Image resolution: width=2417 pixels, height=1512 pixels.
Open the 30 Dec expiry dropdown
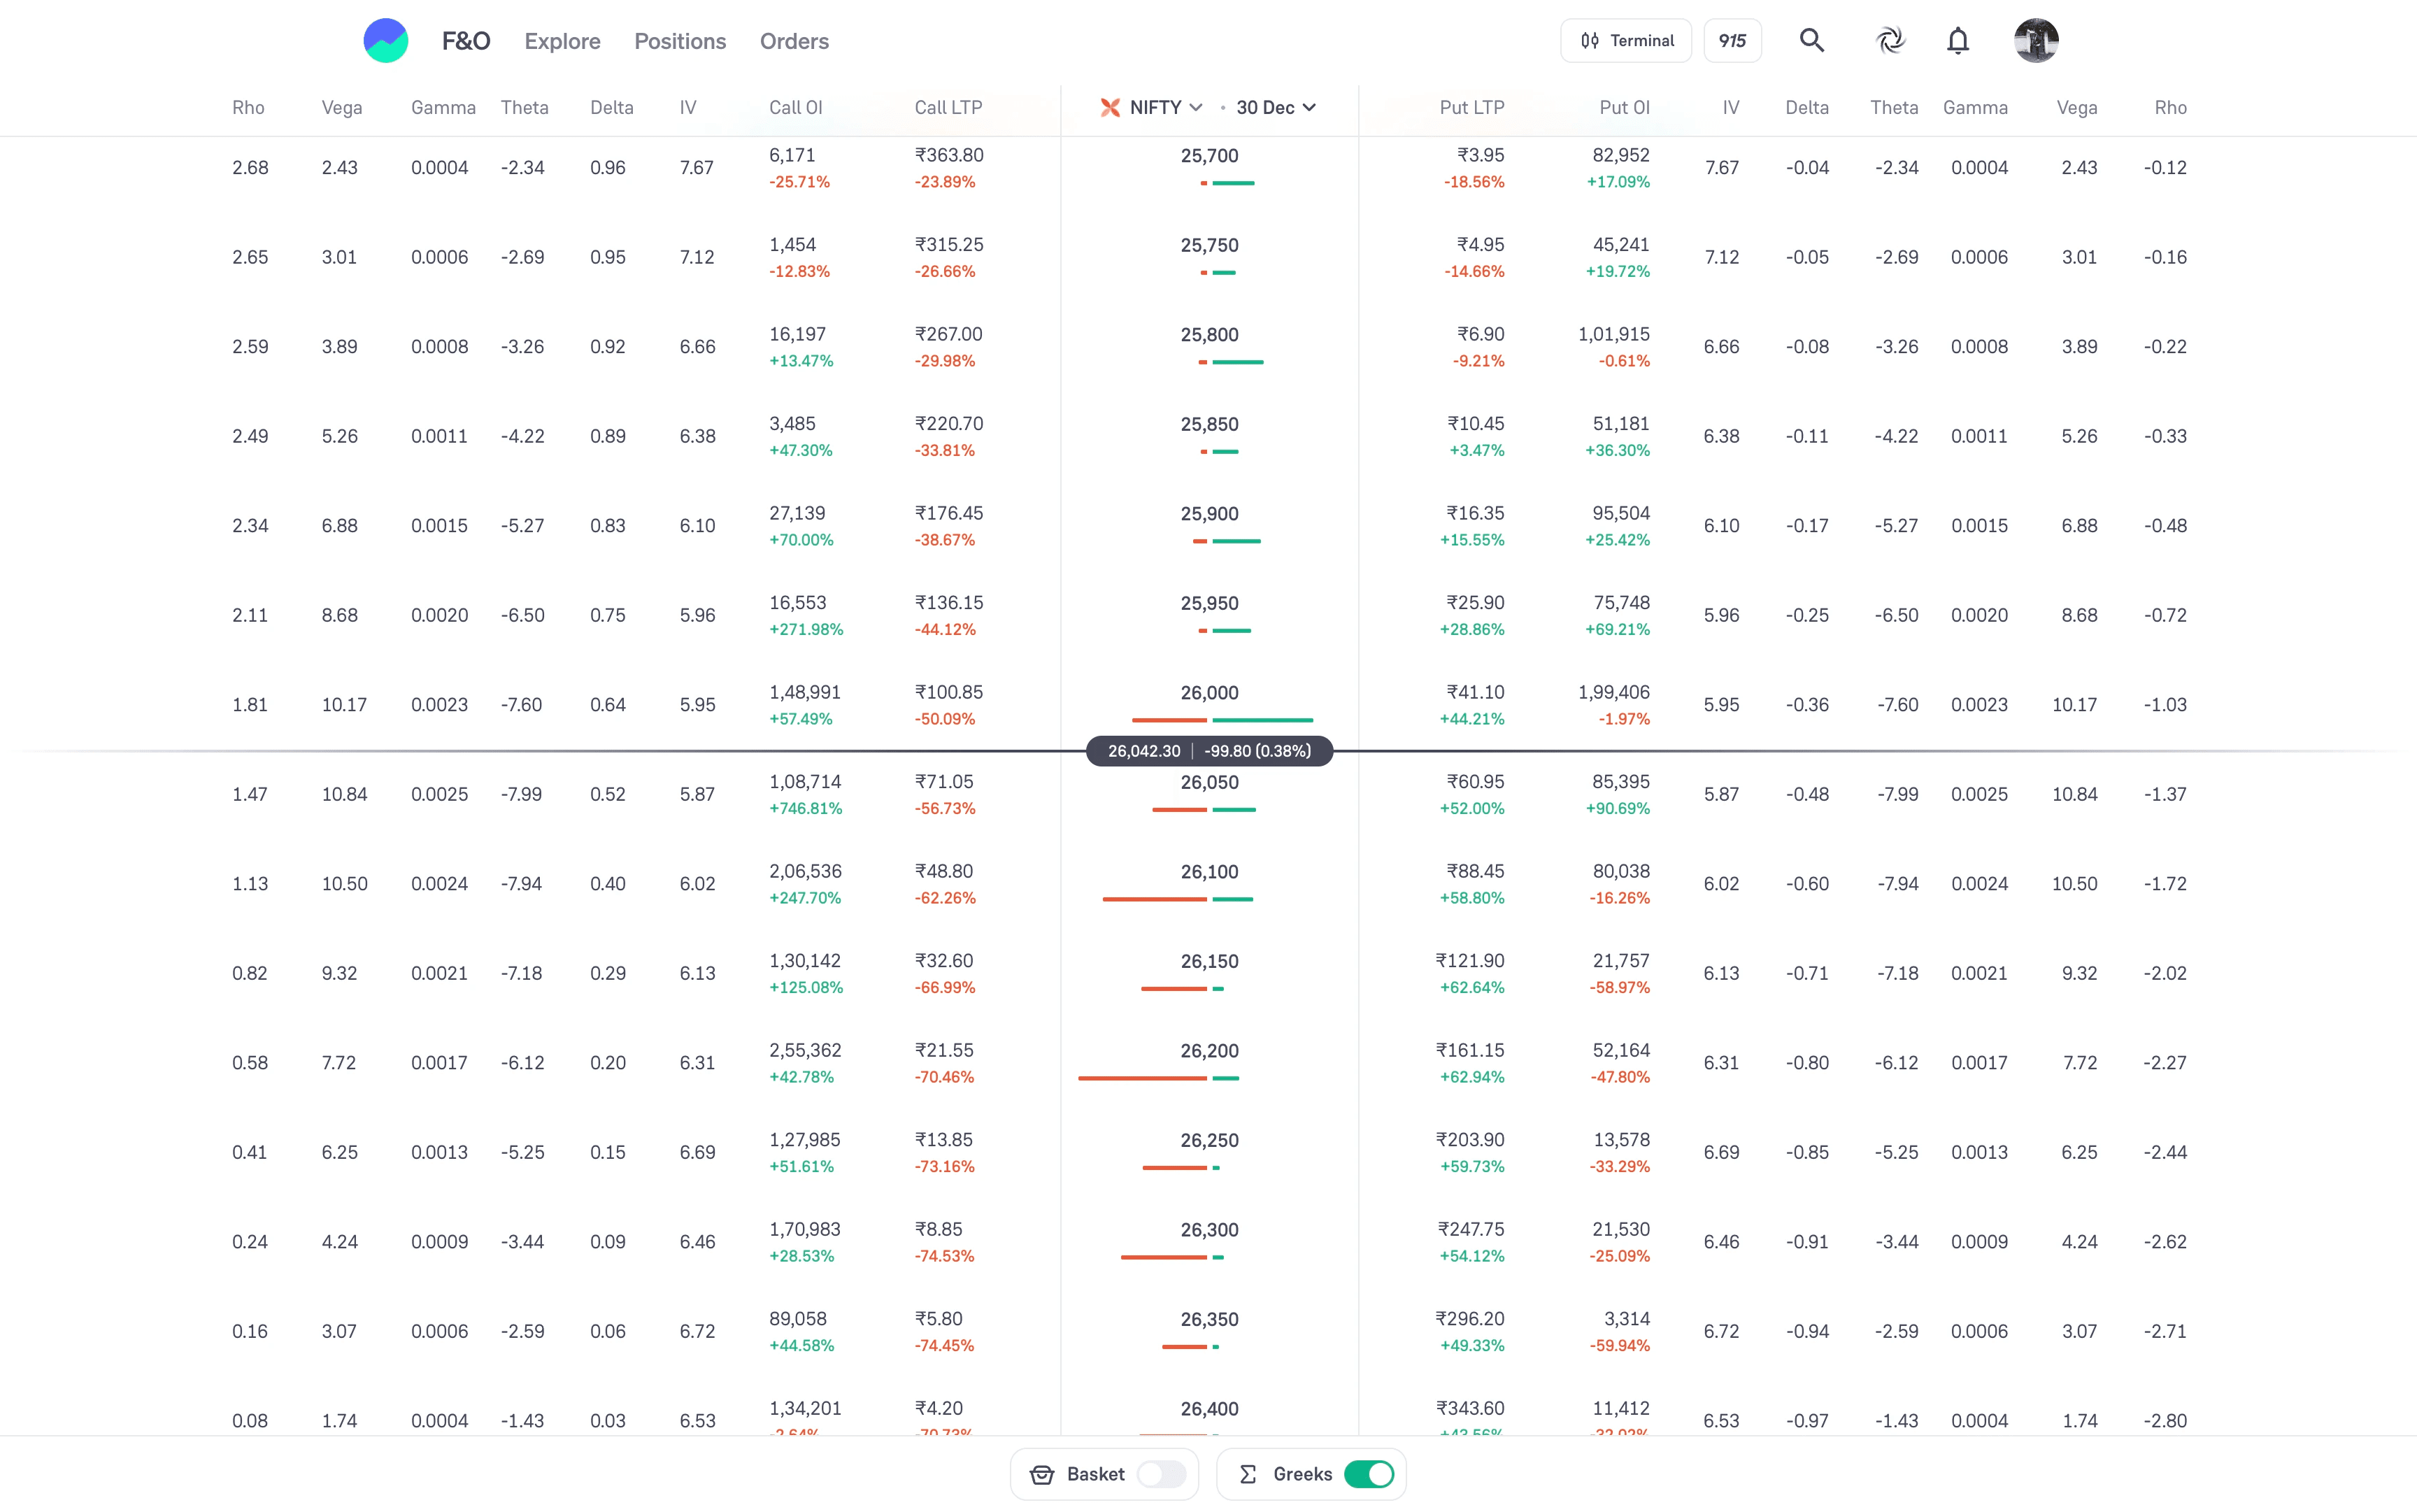coord(1275,107)
